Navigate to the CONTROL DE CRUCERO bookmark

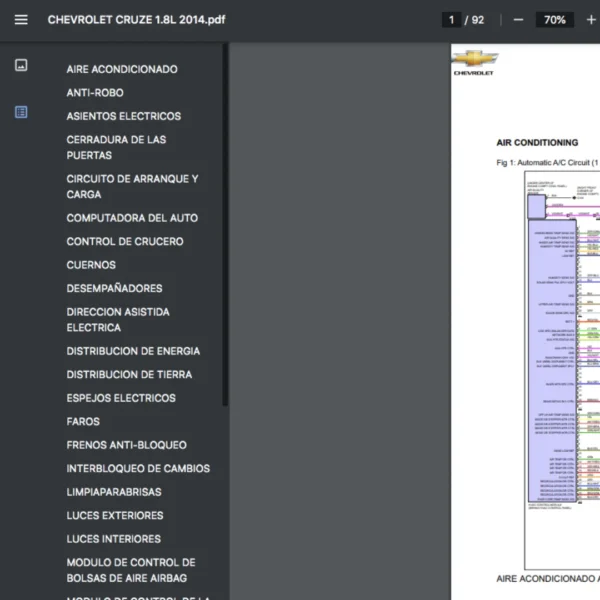125,242
